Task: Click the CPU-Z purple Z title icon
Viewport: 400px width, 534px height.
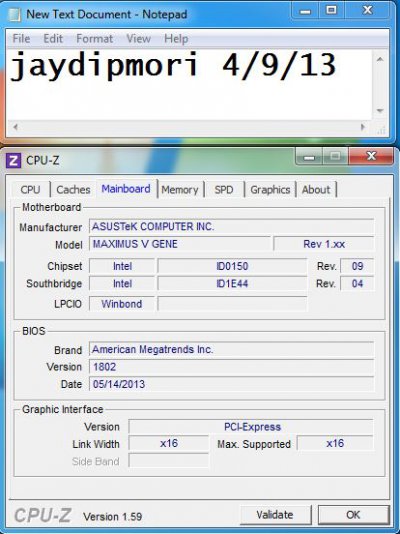Action: (13, 160)
